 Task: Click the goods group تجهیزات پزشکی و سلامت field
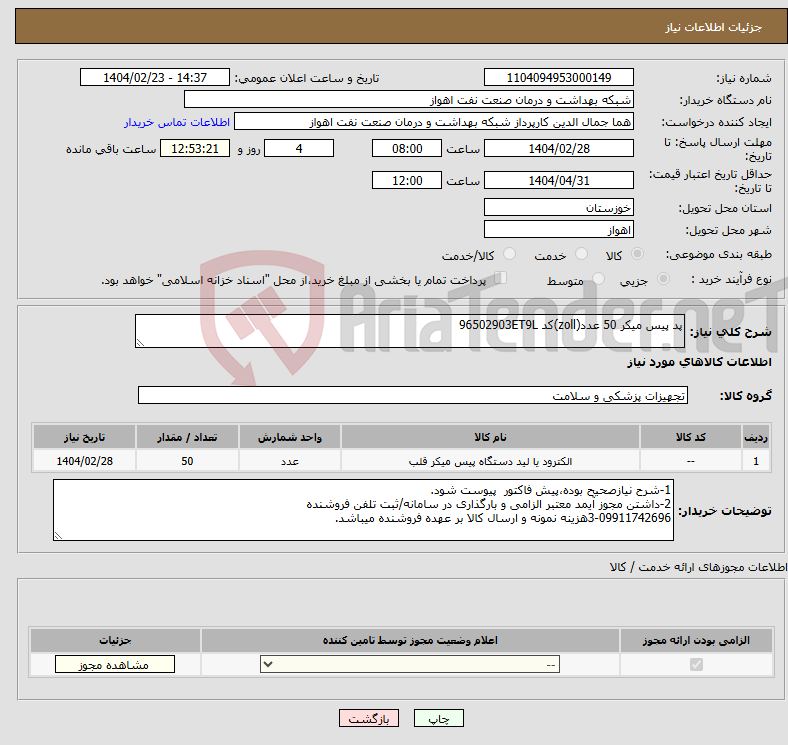(x=413, y=395)
